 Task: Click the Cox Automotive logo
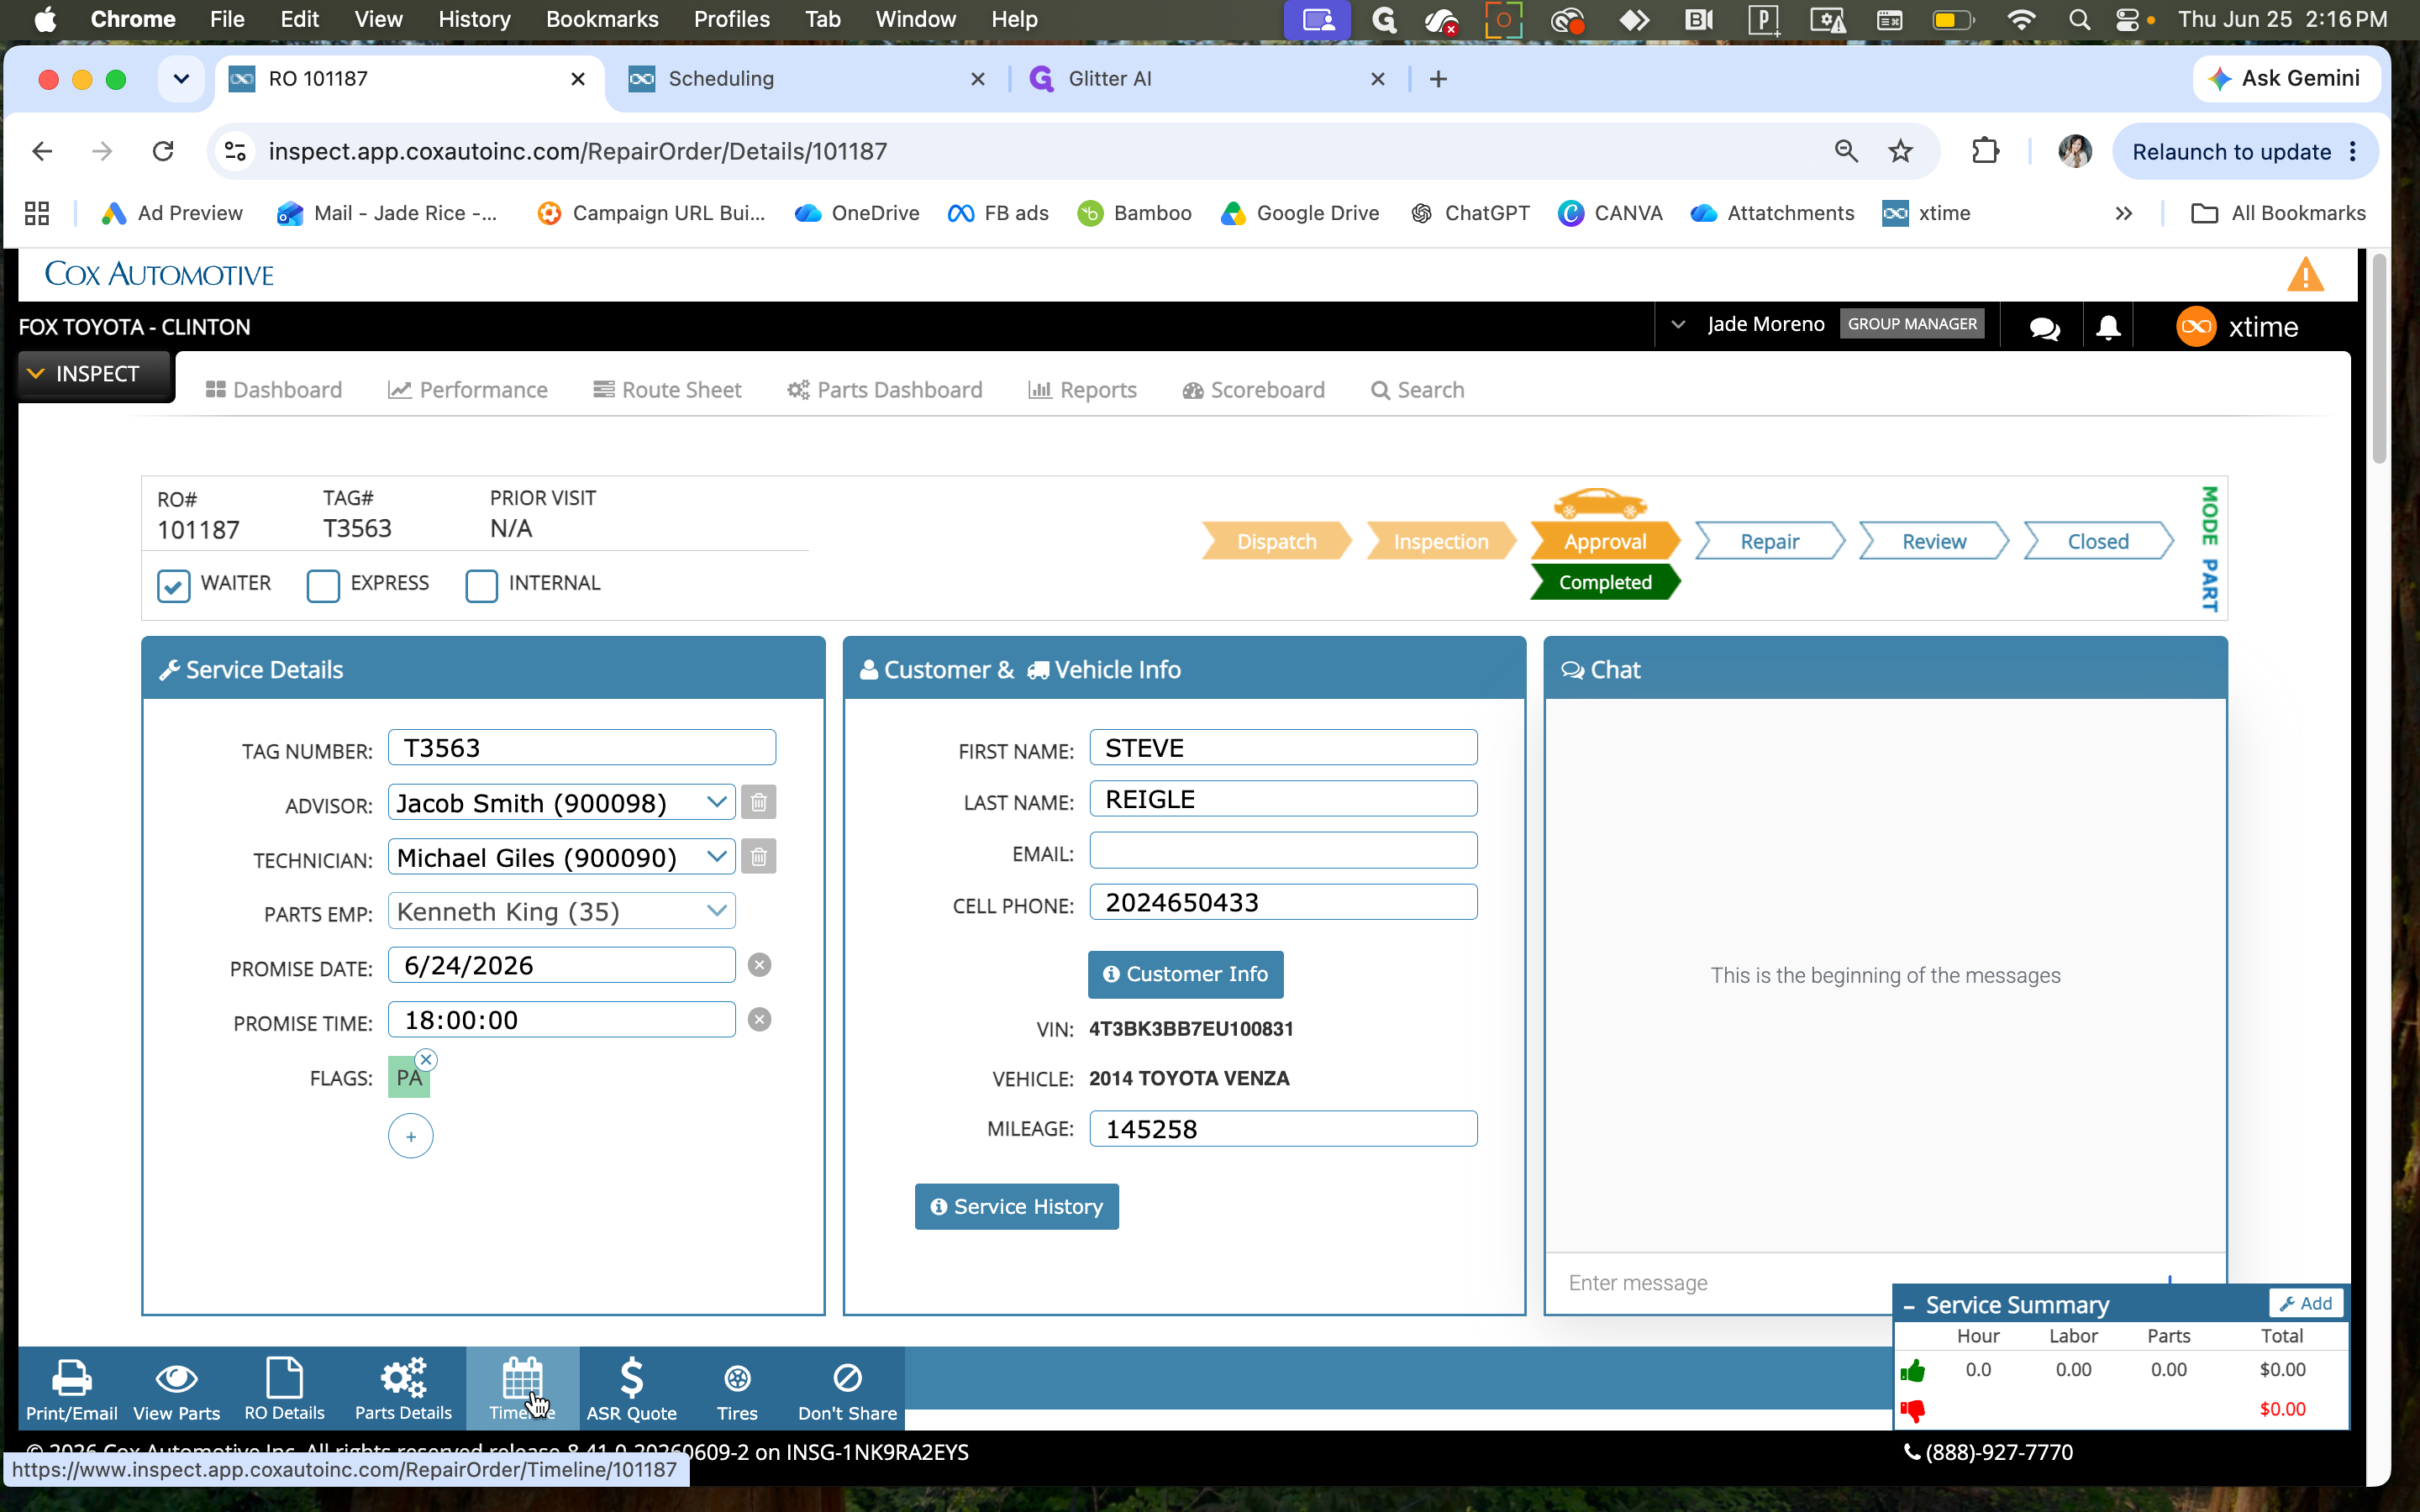159,274
